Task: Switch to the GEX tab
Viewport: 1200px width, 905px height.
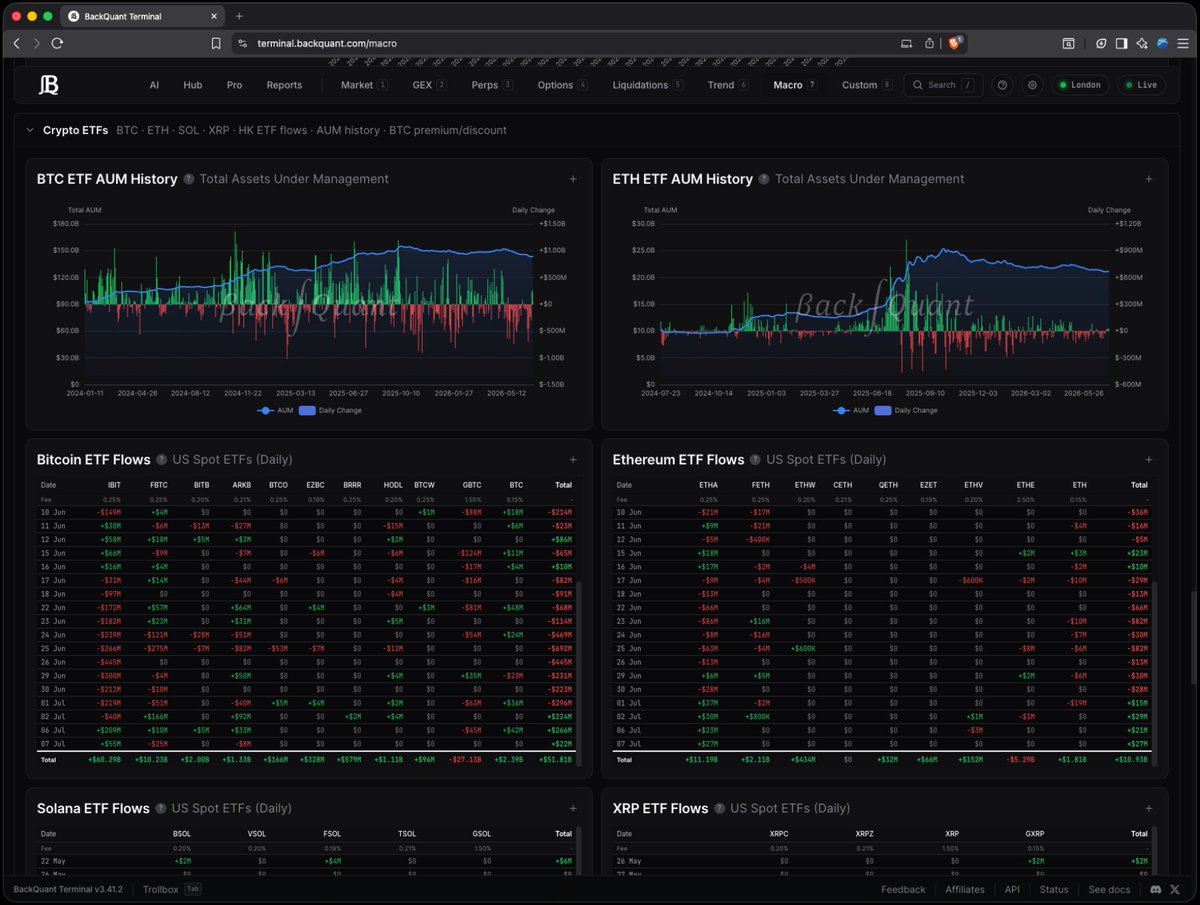Action: tap(430, 85)
